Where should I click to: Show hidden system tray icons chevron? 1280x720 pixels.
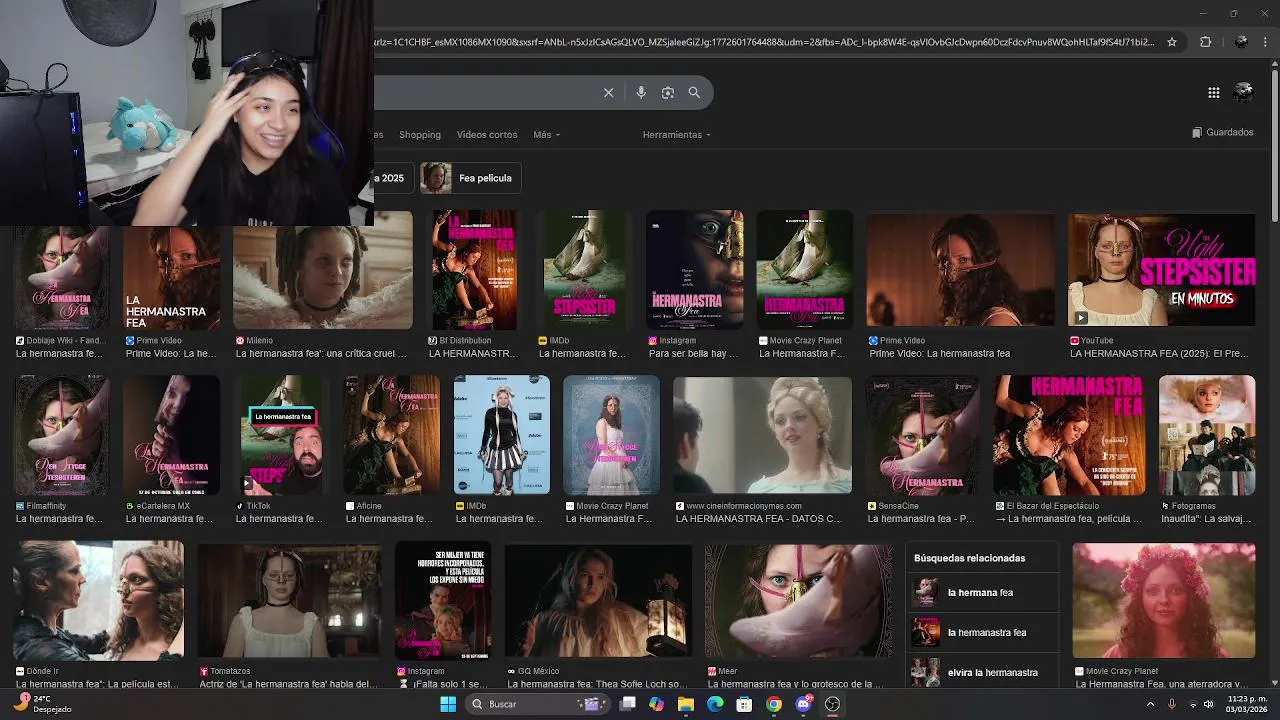1149,704
